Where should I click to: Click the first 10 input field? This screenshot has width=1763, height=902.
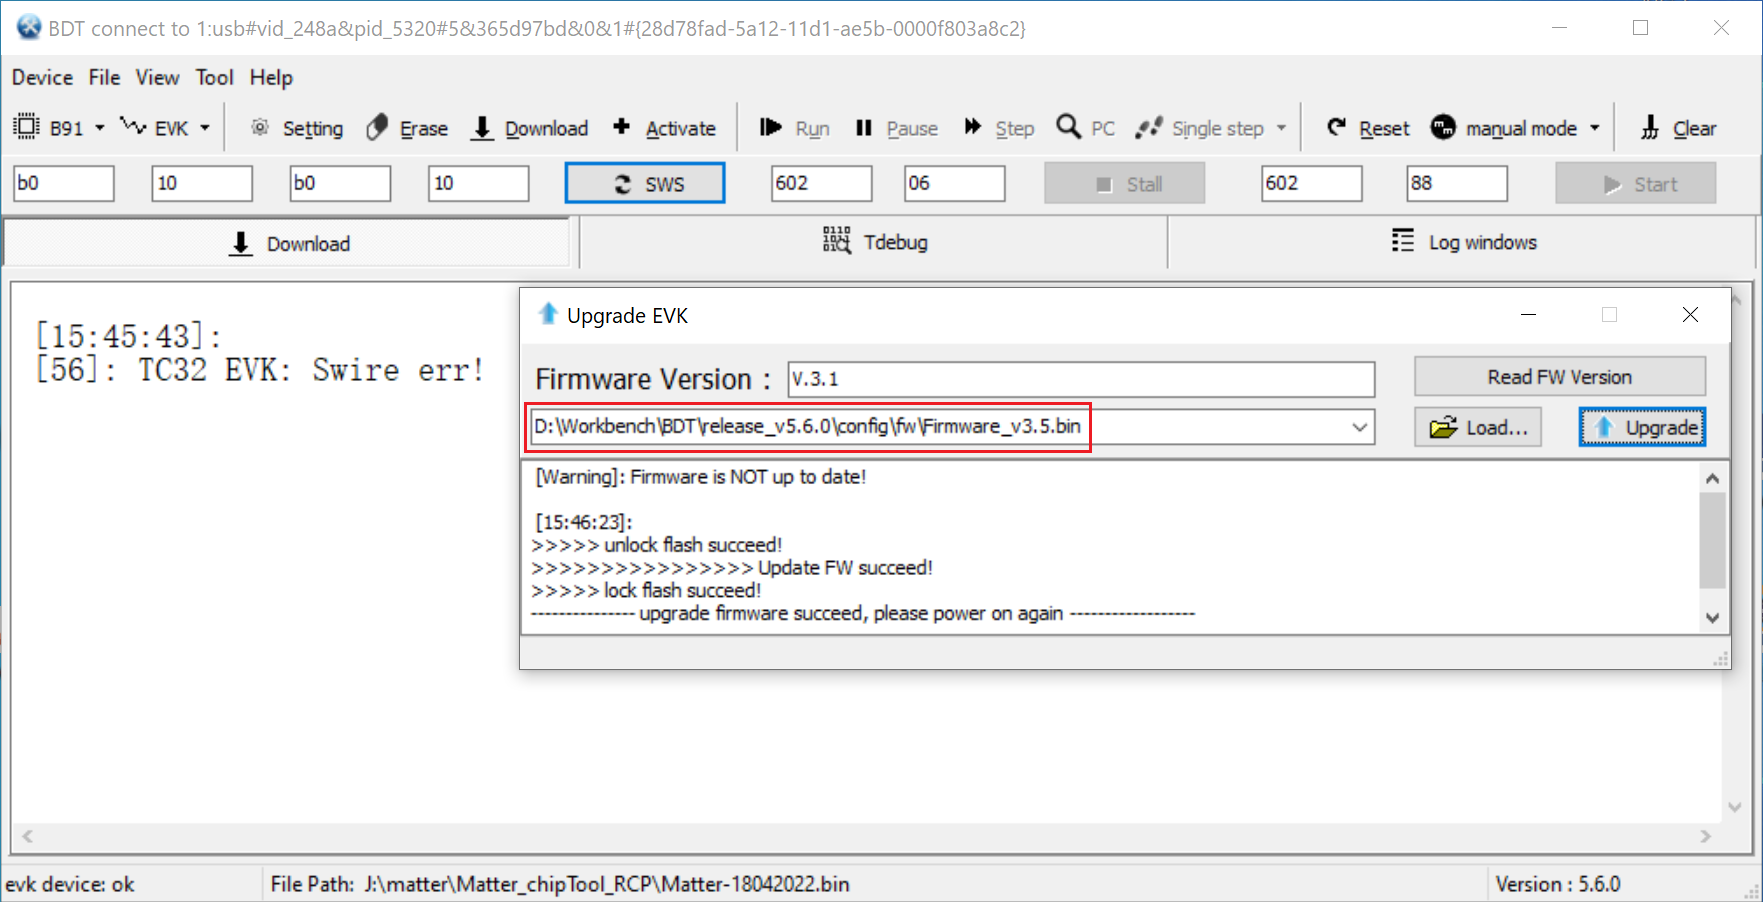click(202, 183)
